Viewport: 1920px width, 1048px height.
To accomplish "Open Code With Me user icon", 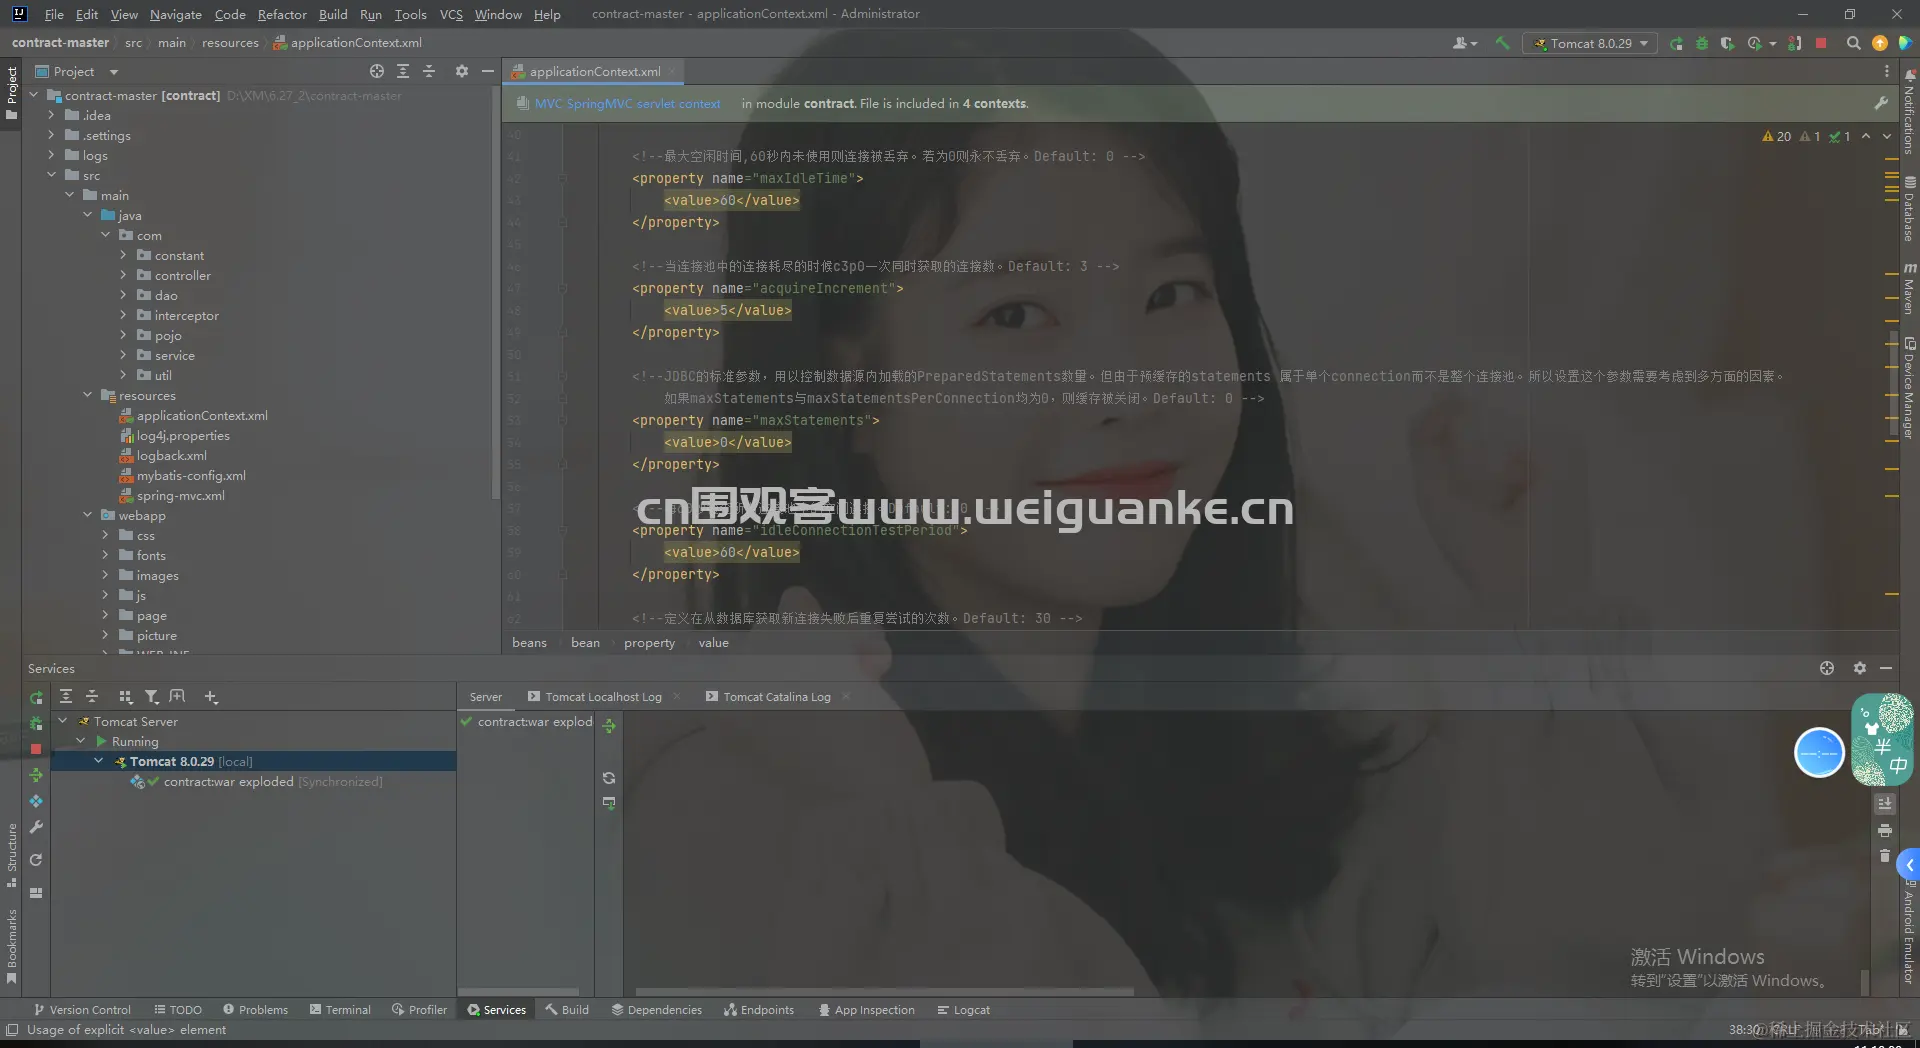I will [1464, 43].
